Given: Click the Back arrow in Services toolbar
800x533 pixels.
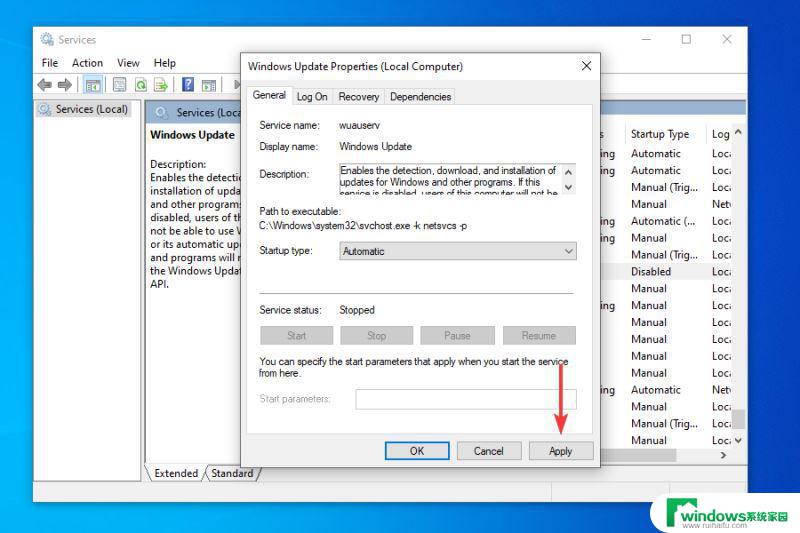Looking at the screenshot, I should pyautogui.click(x=44, y=85).
